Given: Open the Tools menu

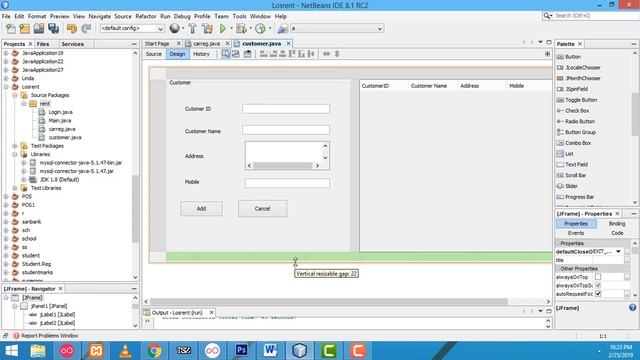Looking at the screenshot, I should click(239, 16).
